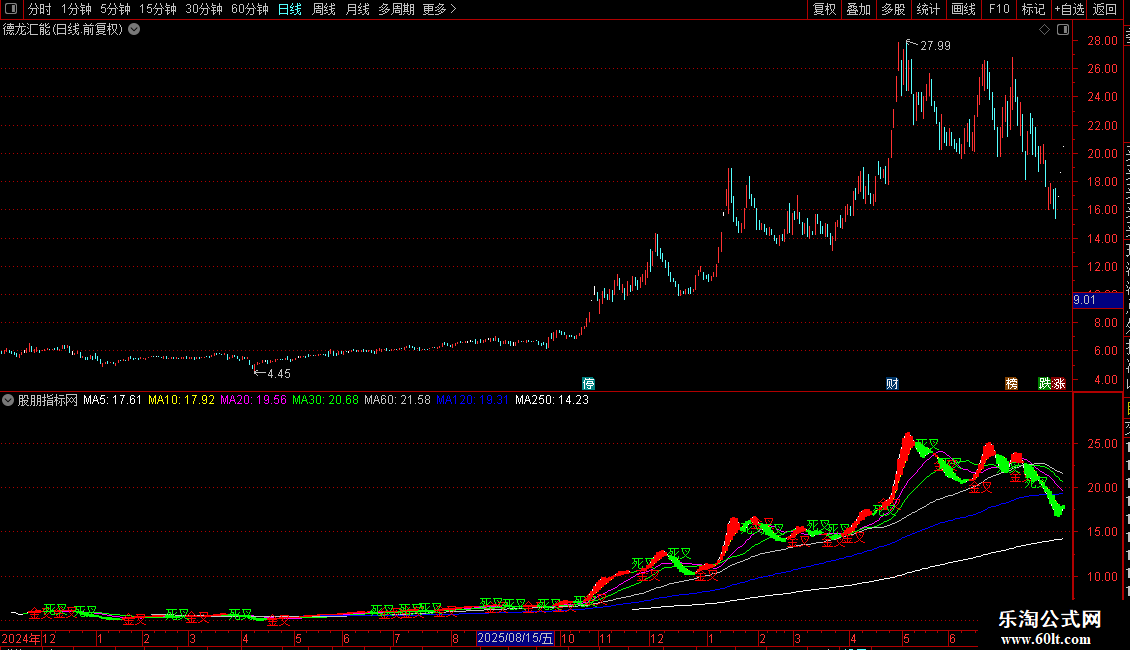This screenshot has width=1130, height=650.
Task: Click the 复权 adjustment button
Action: tap(824, 9)
